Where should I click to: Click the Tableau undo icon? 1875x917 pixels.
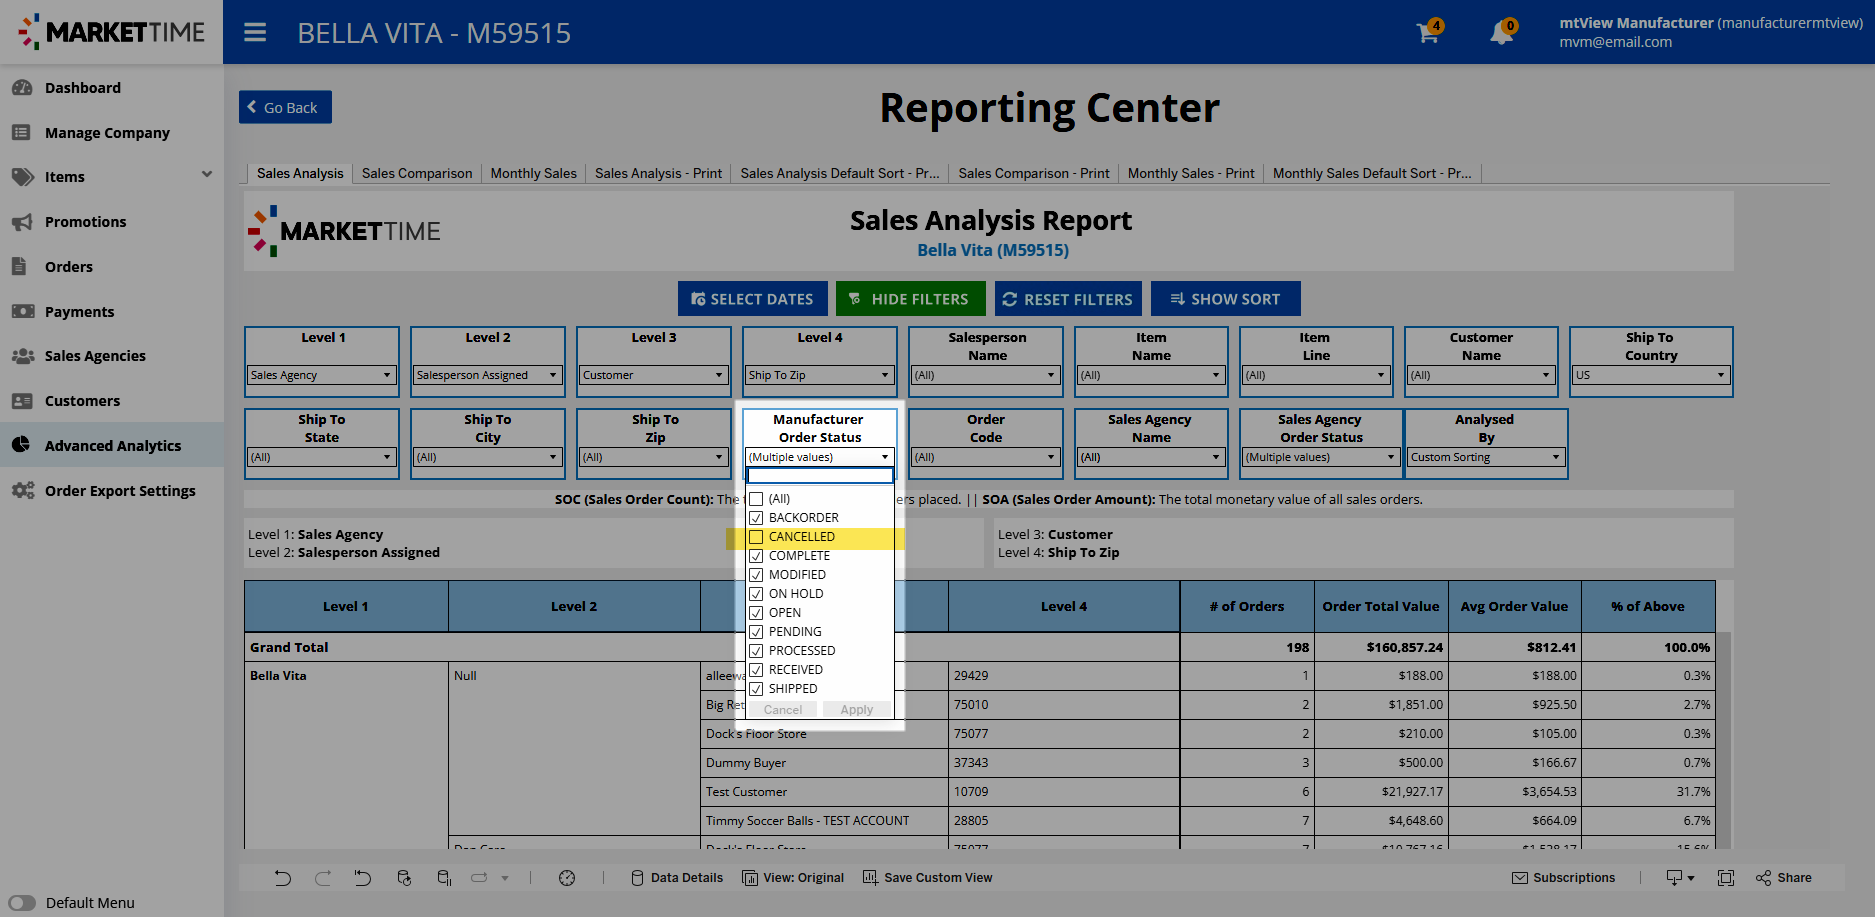(x=283, y=878)
